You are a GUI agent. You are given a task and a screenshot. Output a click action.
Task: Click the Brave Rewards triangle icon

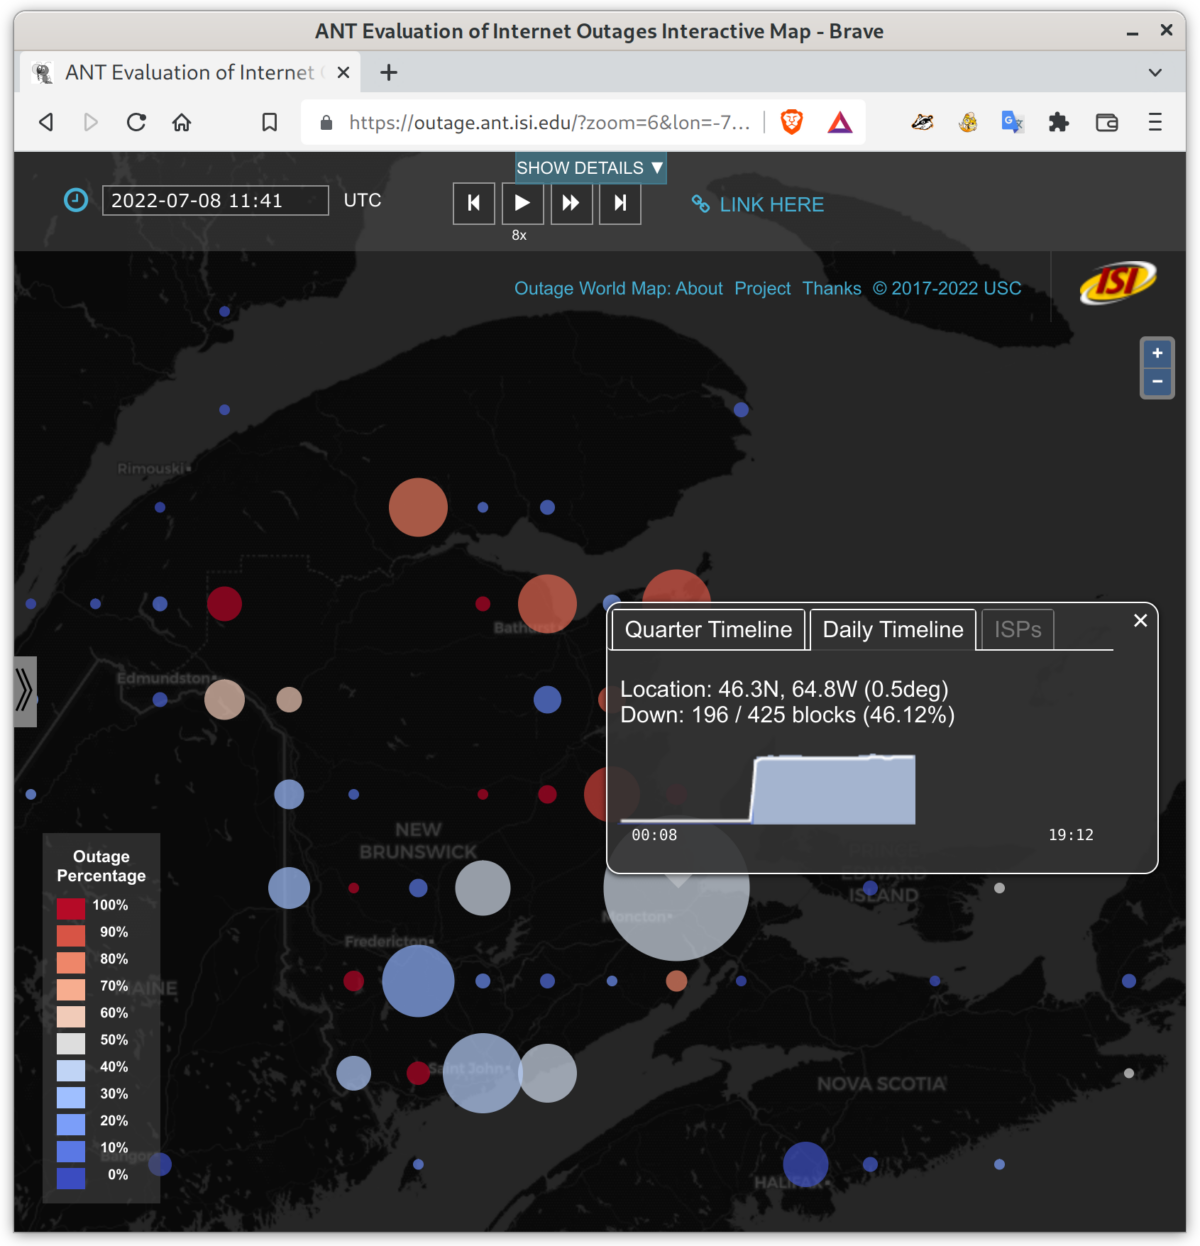click(x=840, y=122)
